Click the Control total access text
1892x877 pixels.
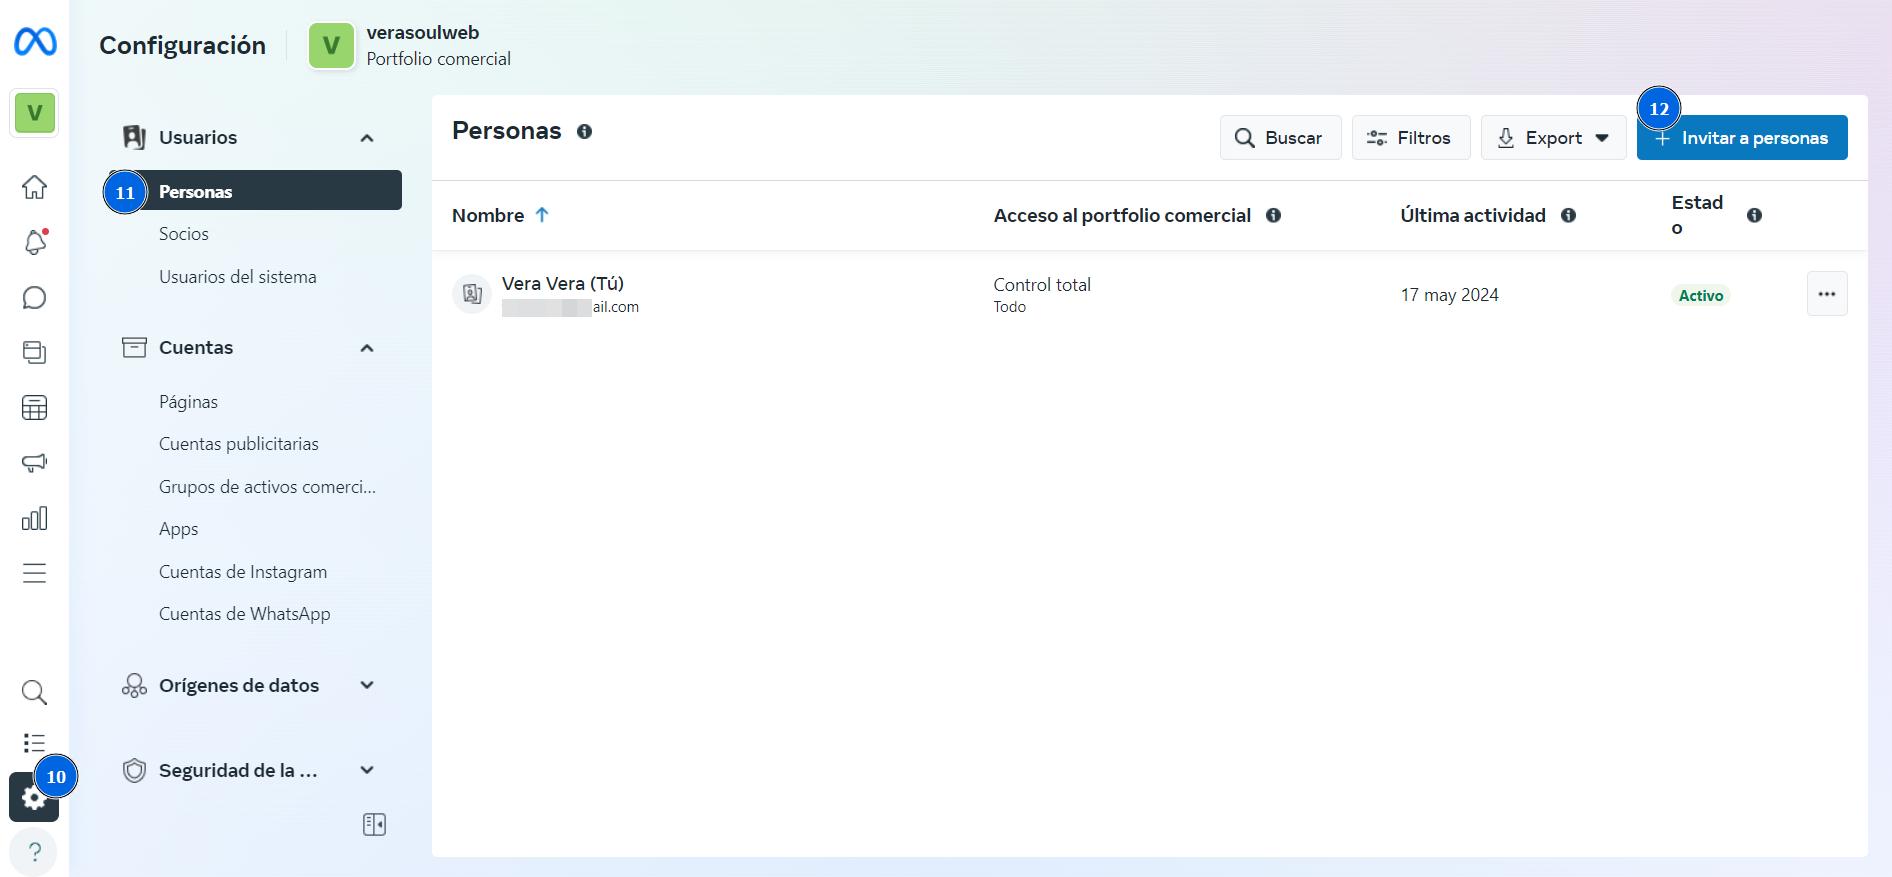(x=1042, y=284)
